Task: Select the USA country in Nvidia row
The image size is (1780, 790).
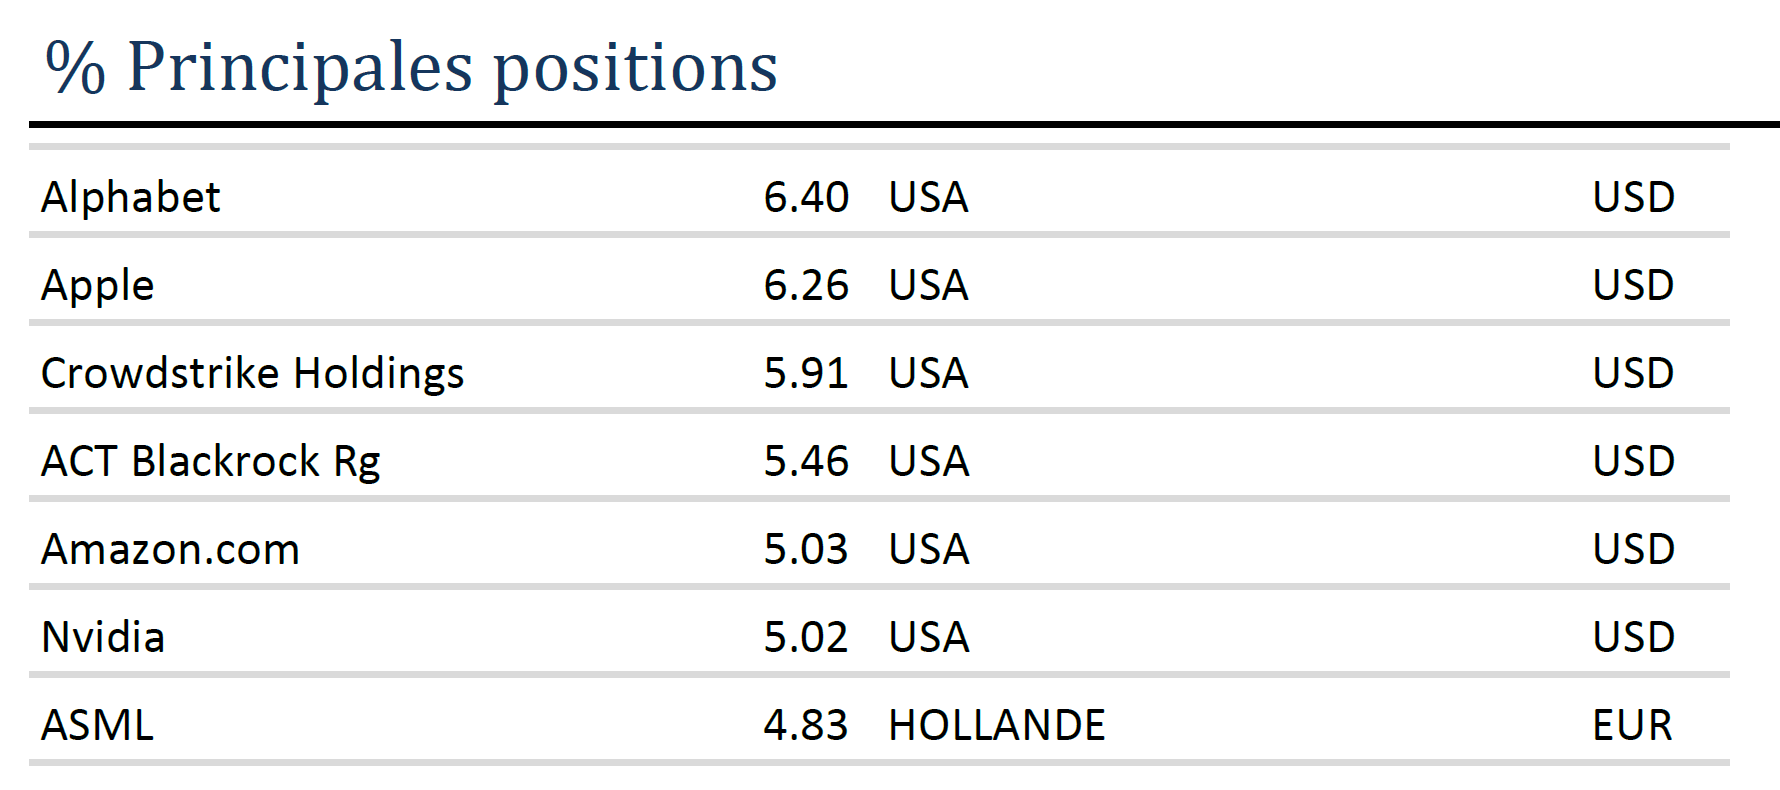Action: click(x=928, y=637)
